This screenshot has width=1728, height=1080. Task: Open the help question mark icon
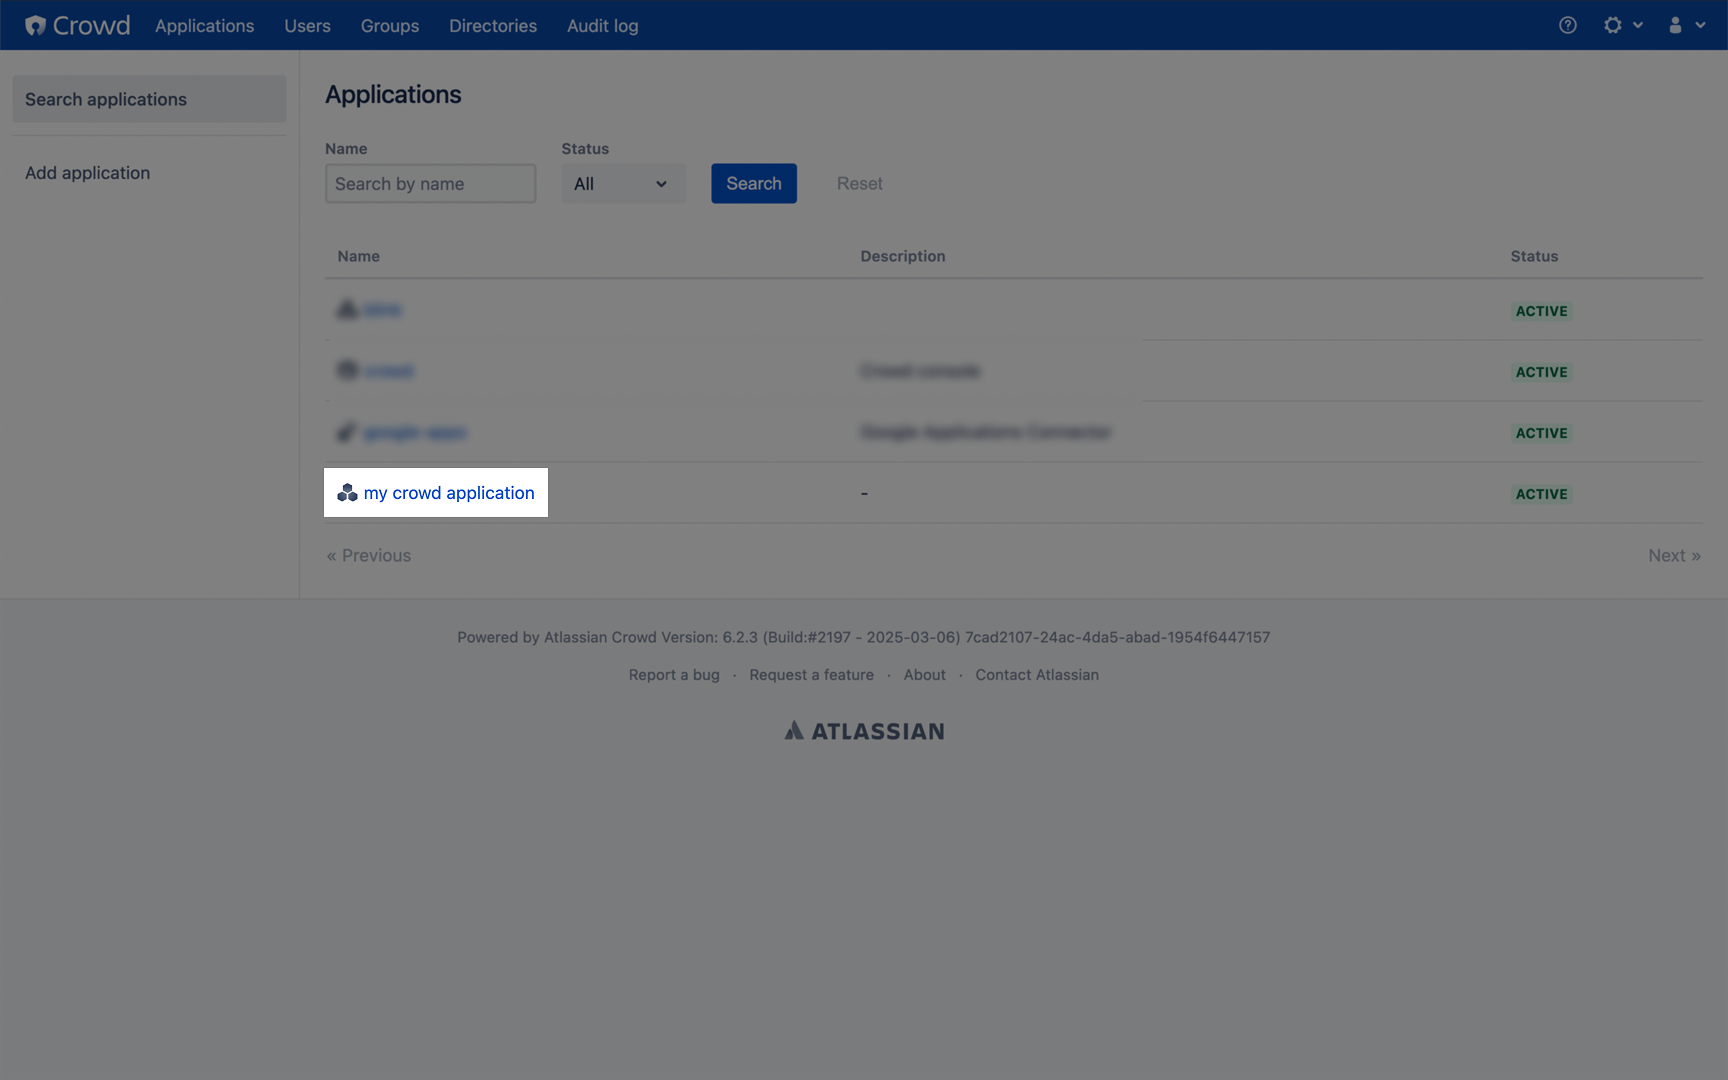(1566, 25)
